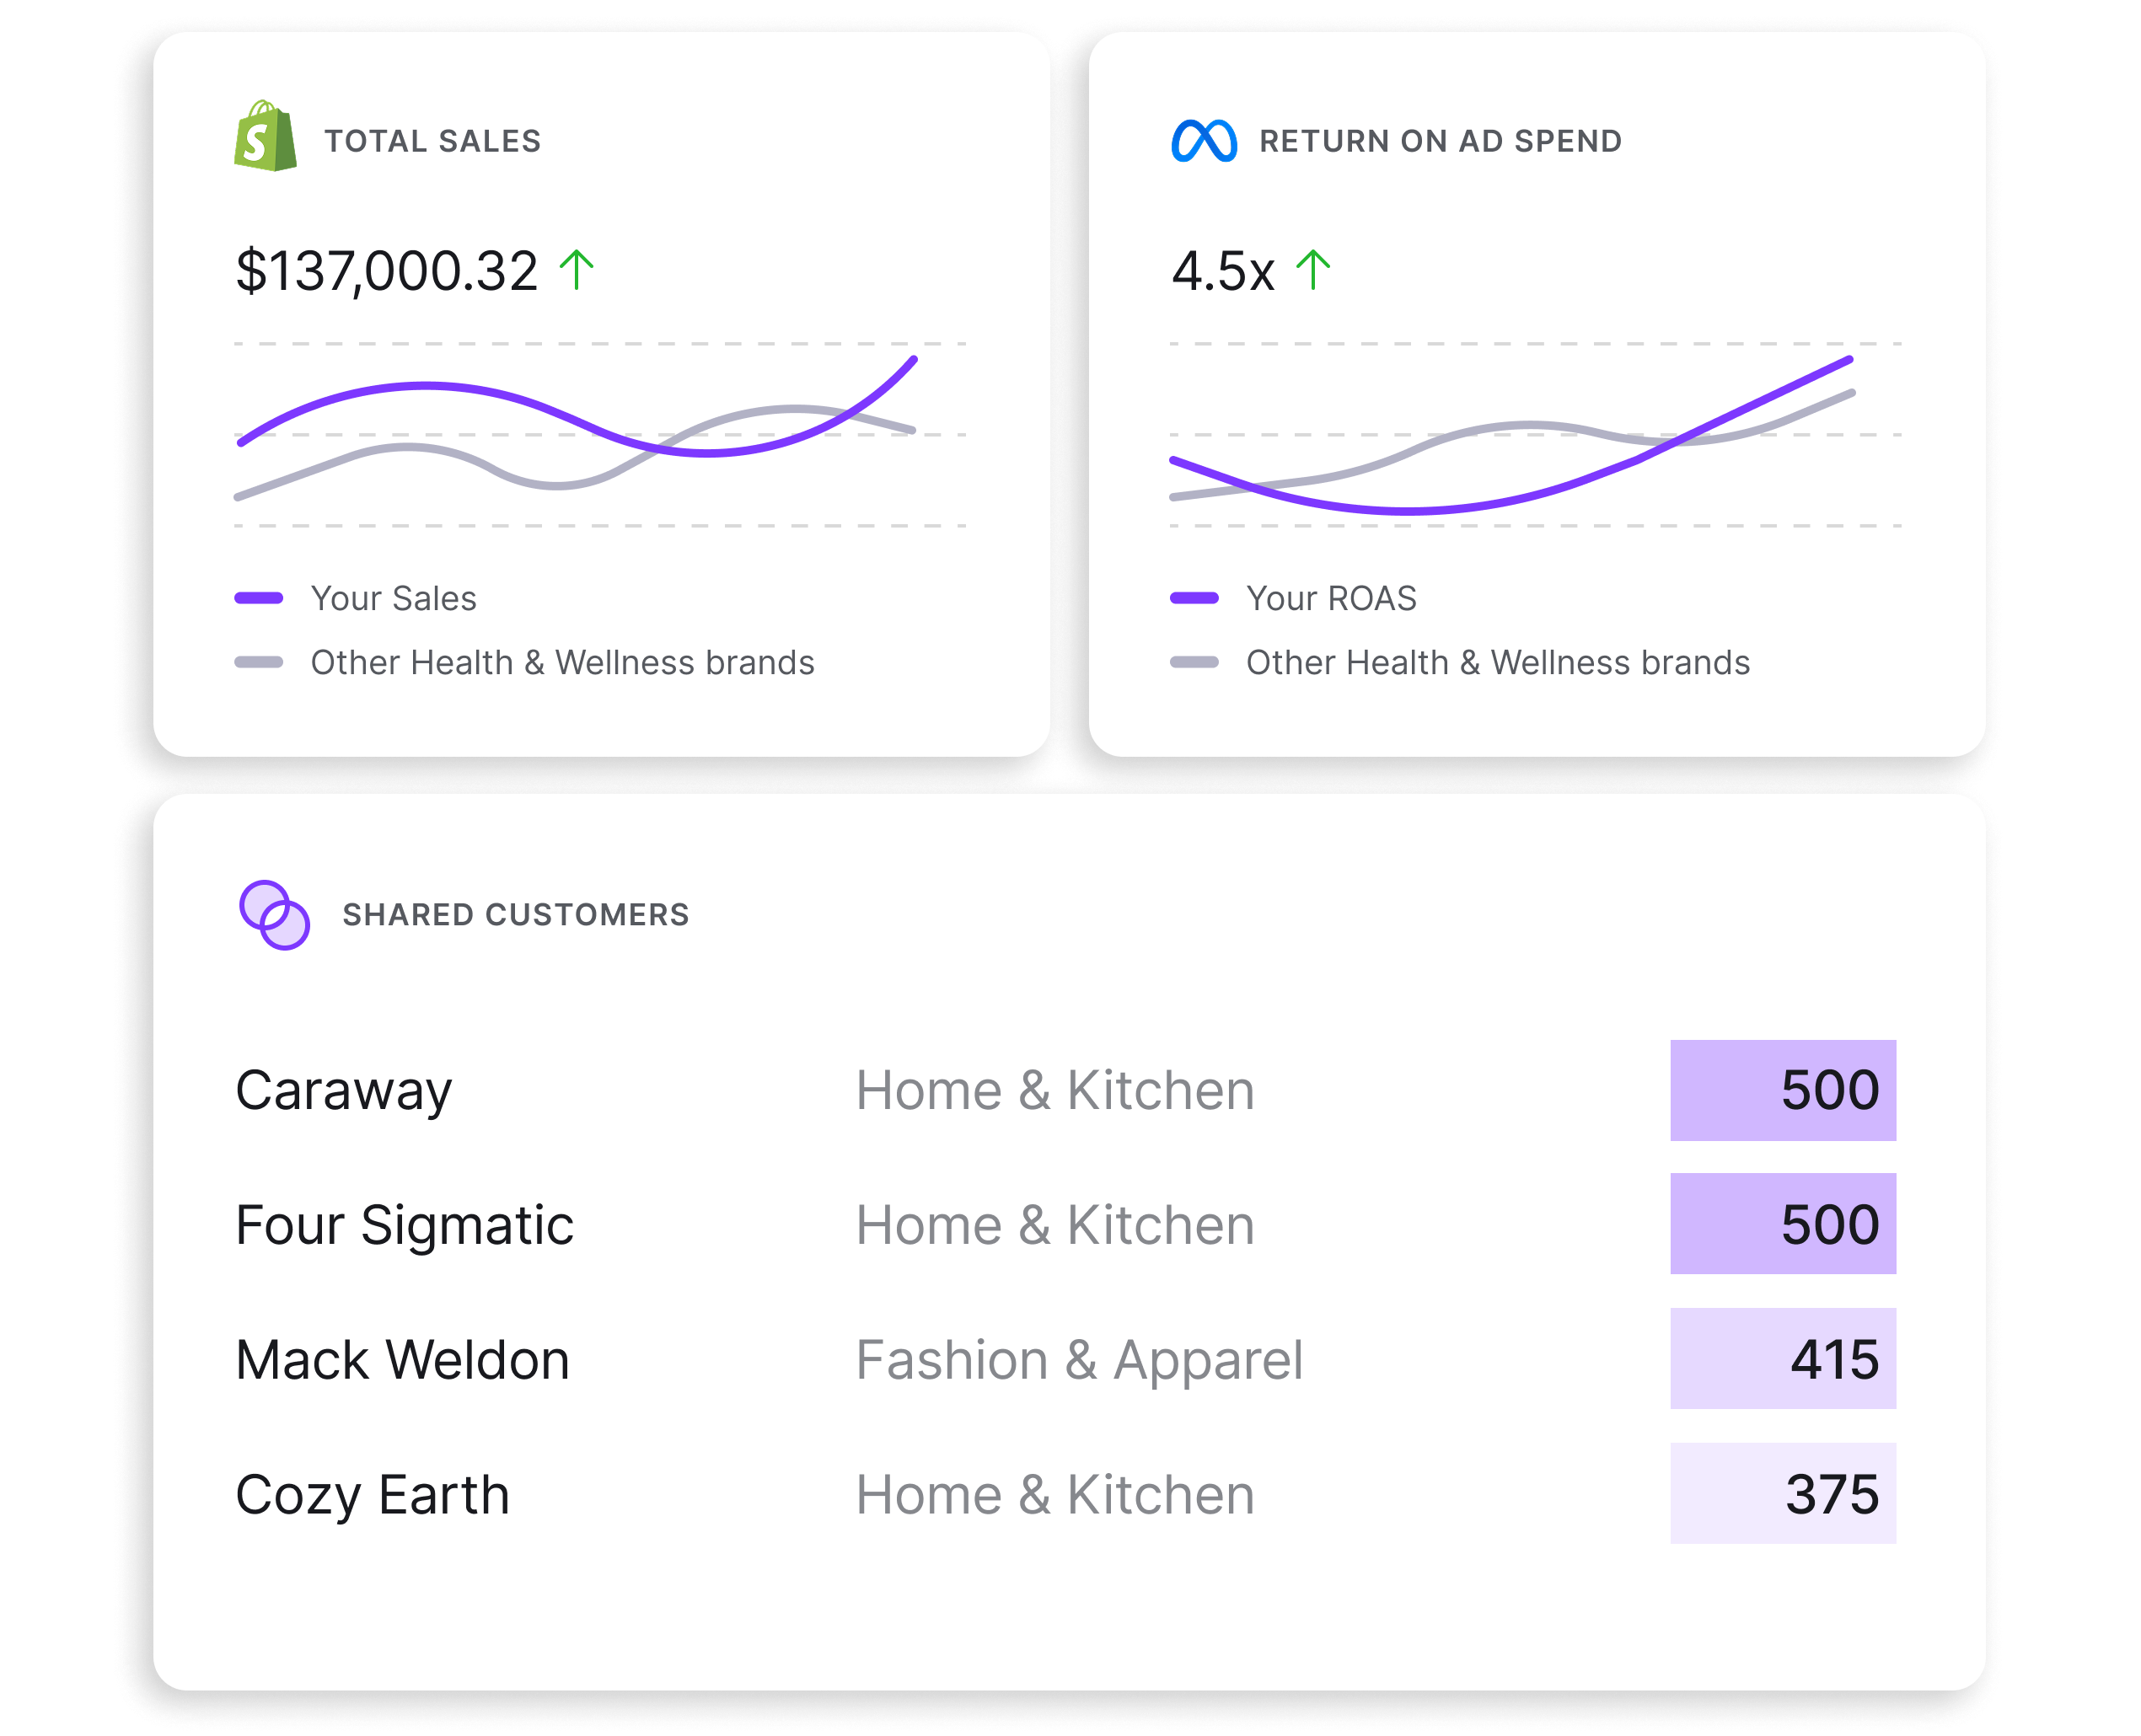The width and height of the screenshot is (2141, 1736).
Task: Click the 375 shared customers cell
Action: click(1782, 1494)
